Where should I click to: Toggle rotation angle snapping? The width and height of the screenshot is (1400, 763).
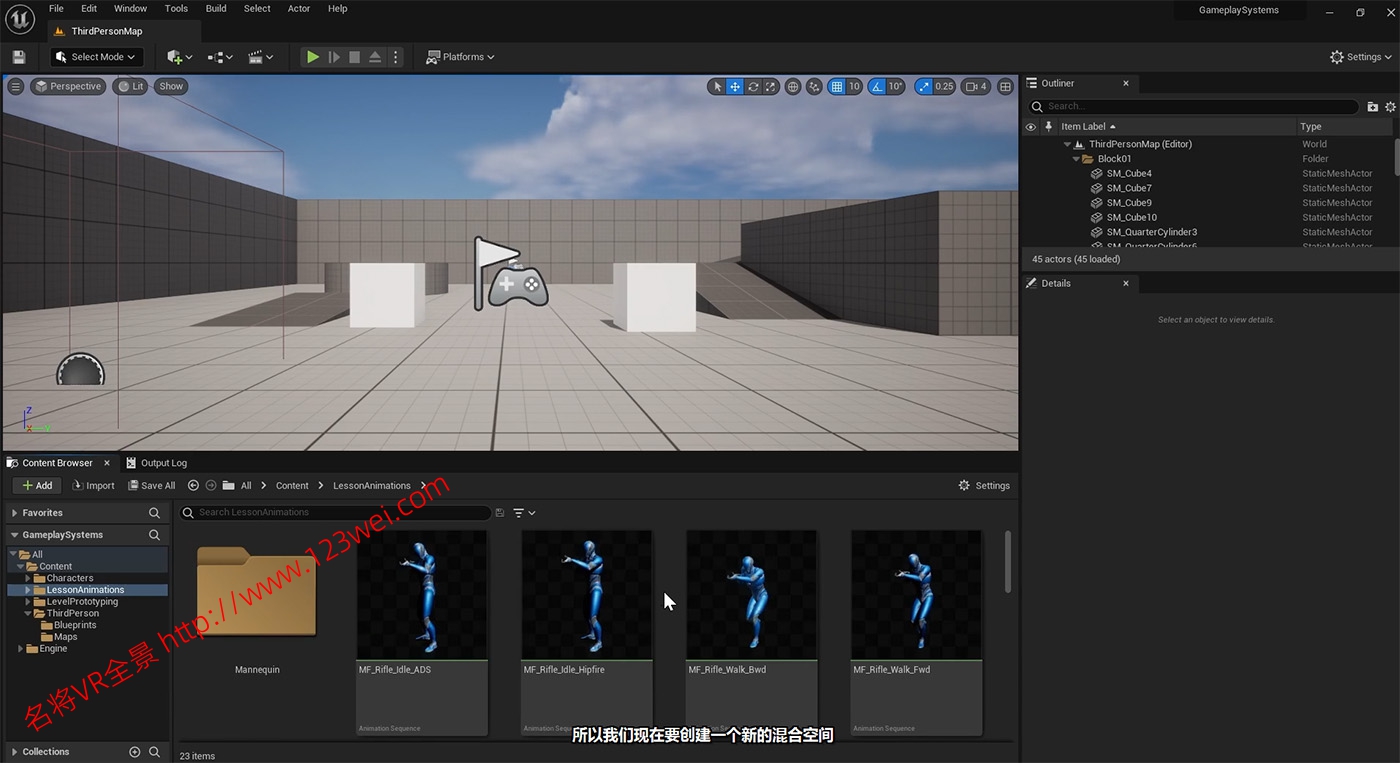pyautogui.click(x=877, y=87)
